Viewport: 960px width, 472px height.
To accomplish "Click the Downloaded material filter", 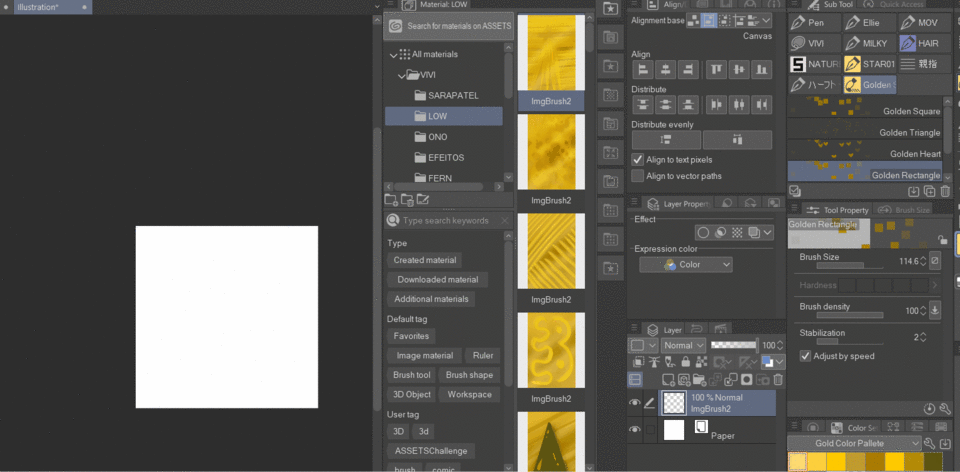I will click(x=438, y=280).
